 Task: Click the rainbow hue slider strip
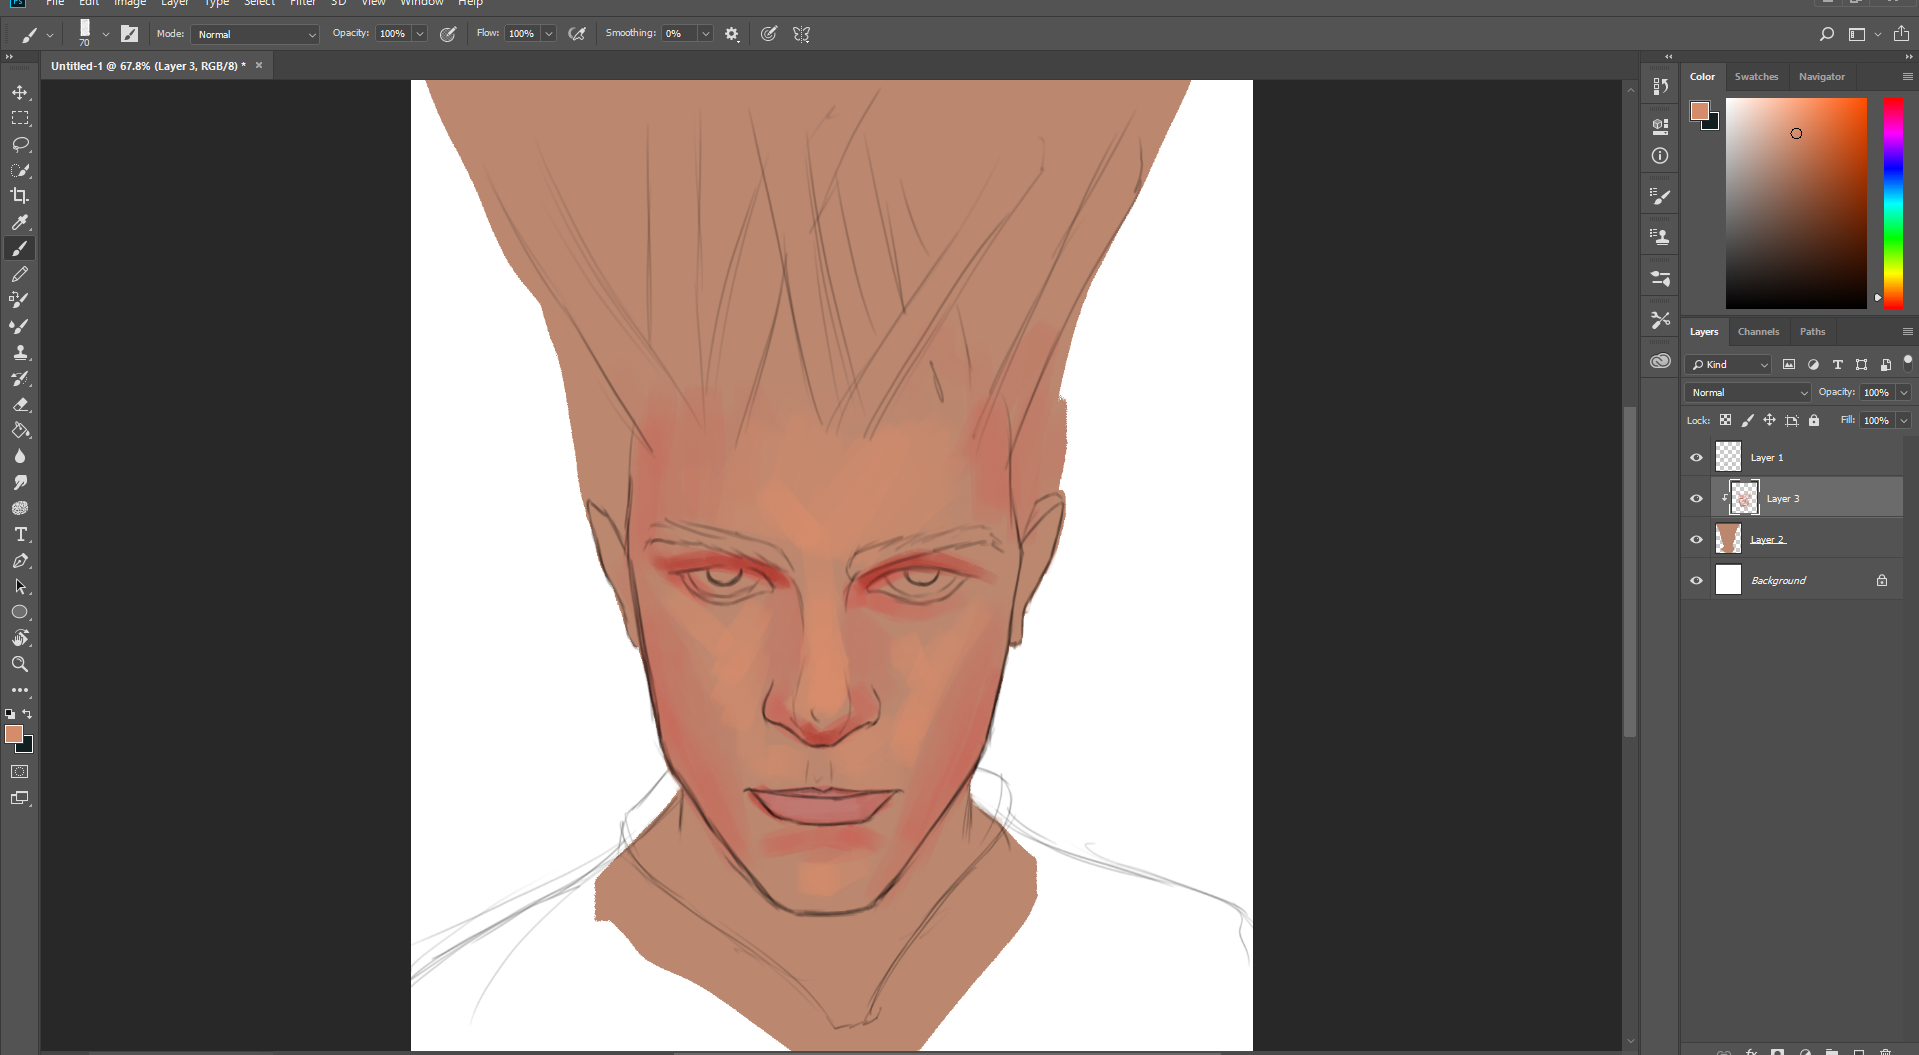pyautogui.click(x=1893, y=203)
